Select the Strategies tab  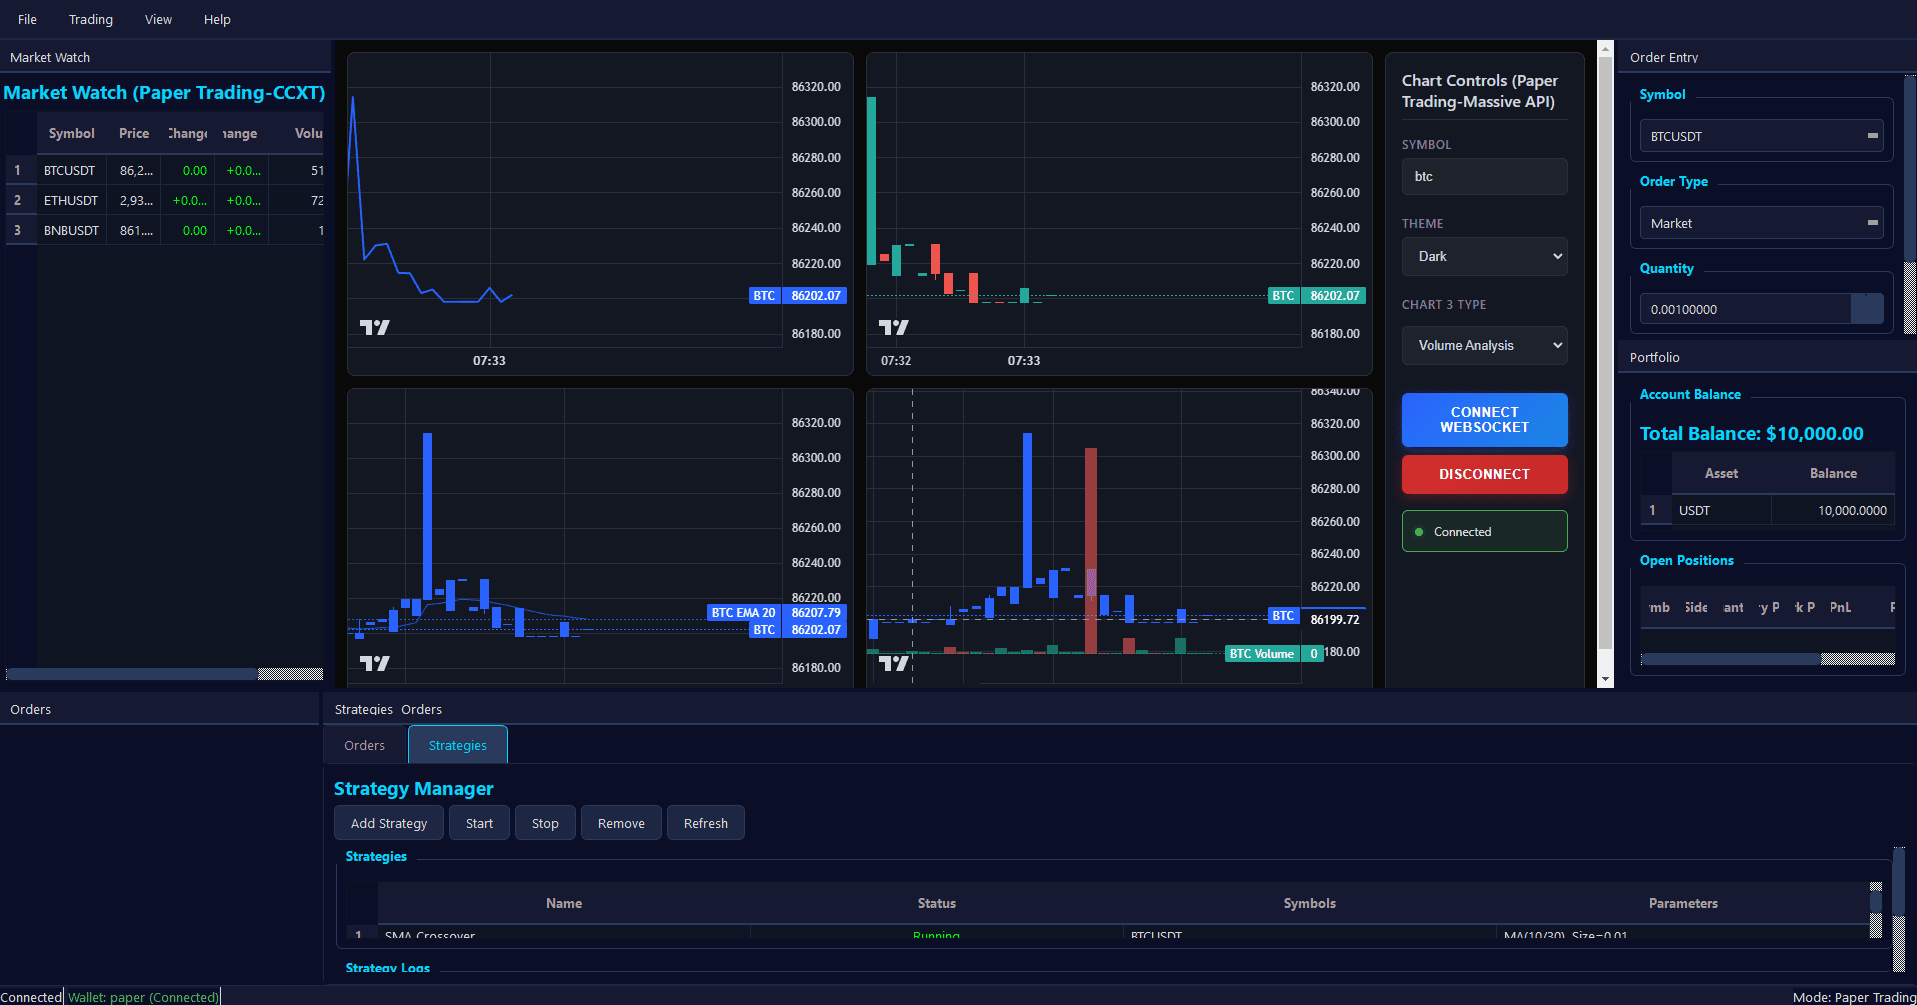(457, 744)
